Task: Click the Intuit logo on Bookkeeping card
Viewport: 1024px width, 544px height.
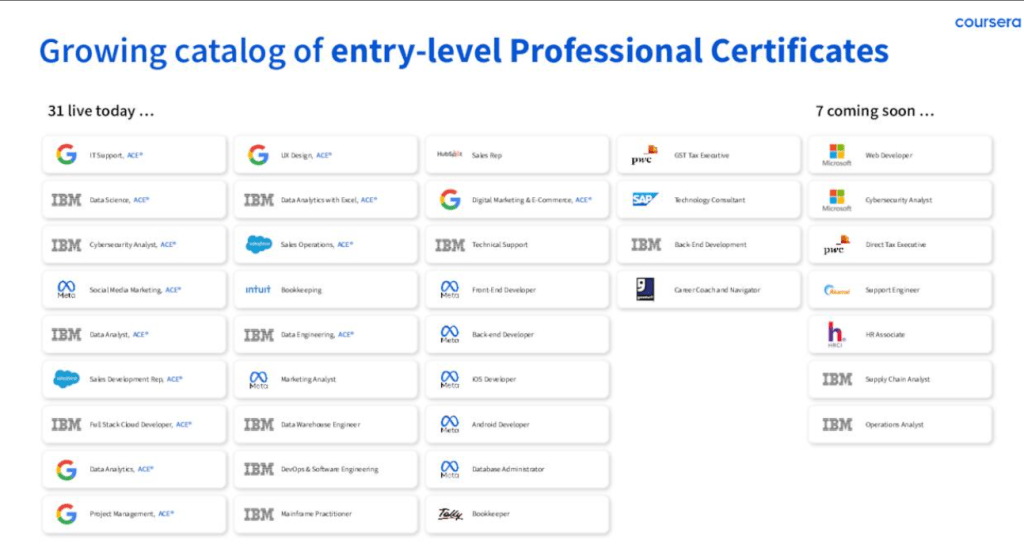Action: [x=258, y=290]
